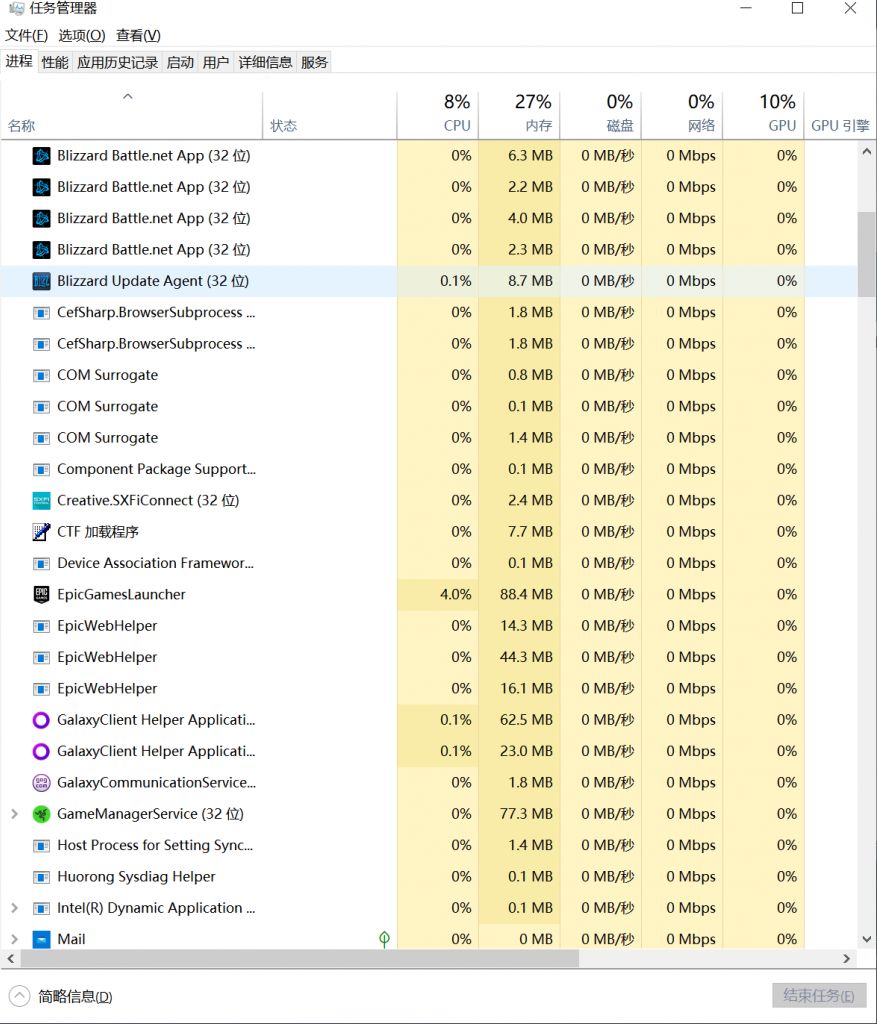Click the Creative.SXFiConnect process icon

click(41, 501)
